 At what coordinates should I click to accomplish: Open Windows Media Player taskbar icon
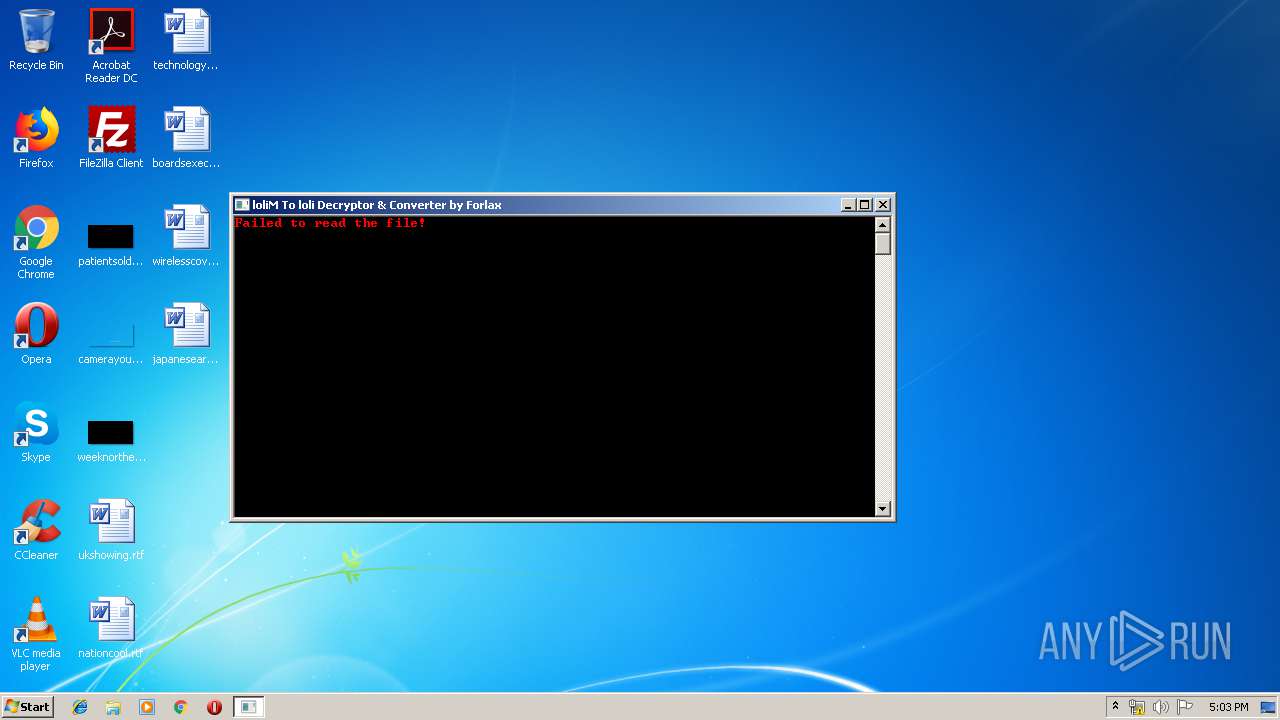[x=147, y=707]
